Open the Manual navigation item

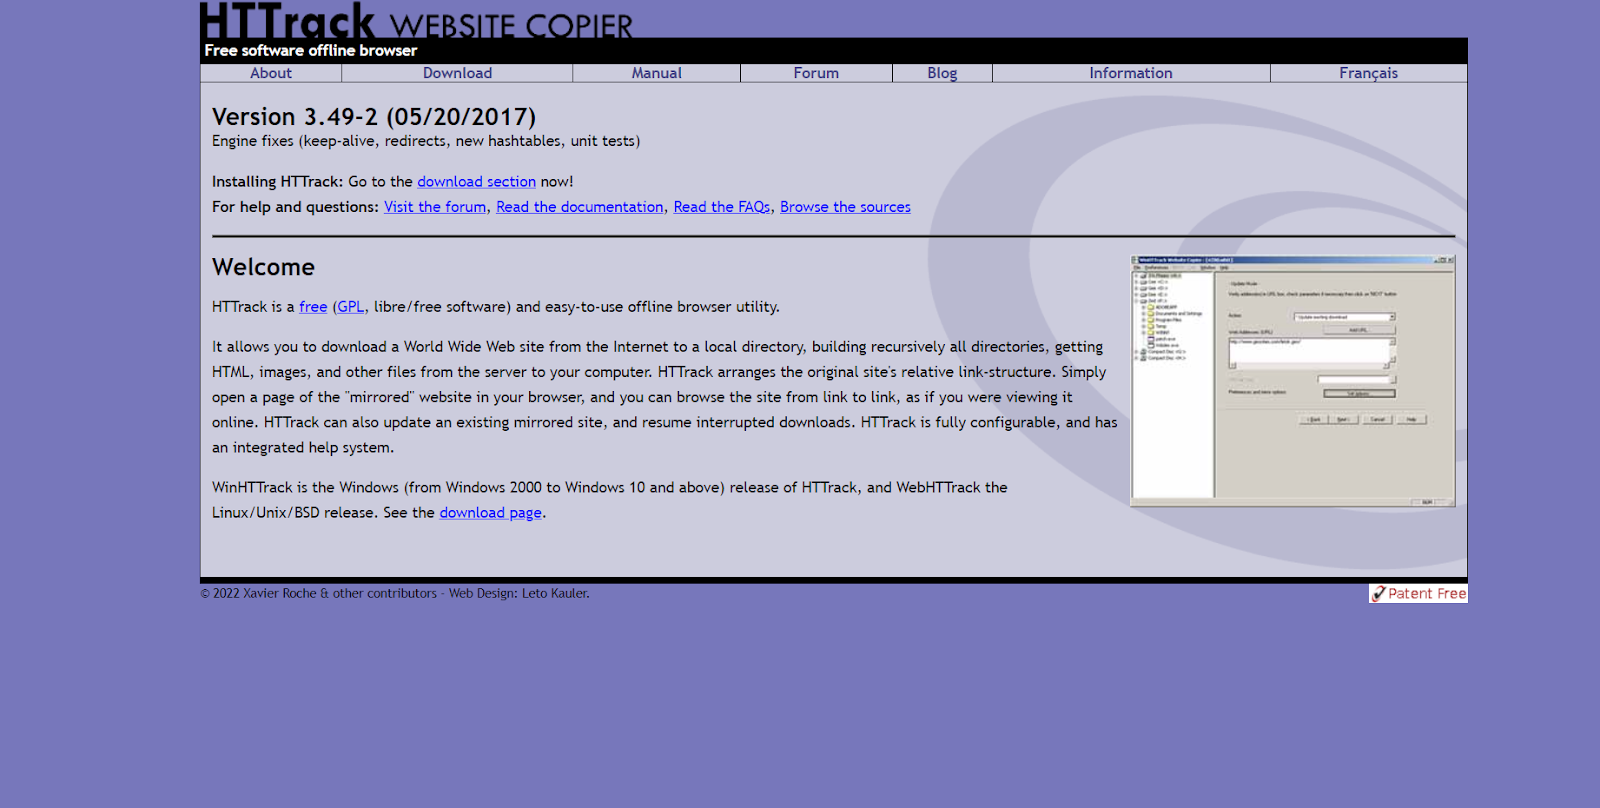tap(656, 73)
